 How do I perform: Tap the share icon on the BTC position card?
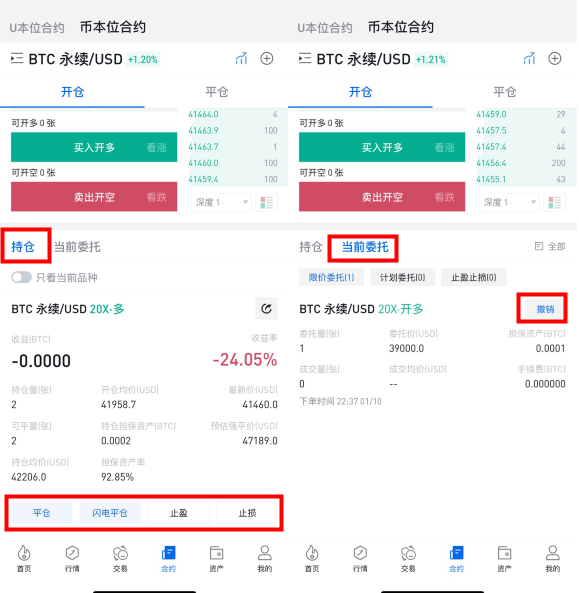coord(267,309)
